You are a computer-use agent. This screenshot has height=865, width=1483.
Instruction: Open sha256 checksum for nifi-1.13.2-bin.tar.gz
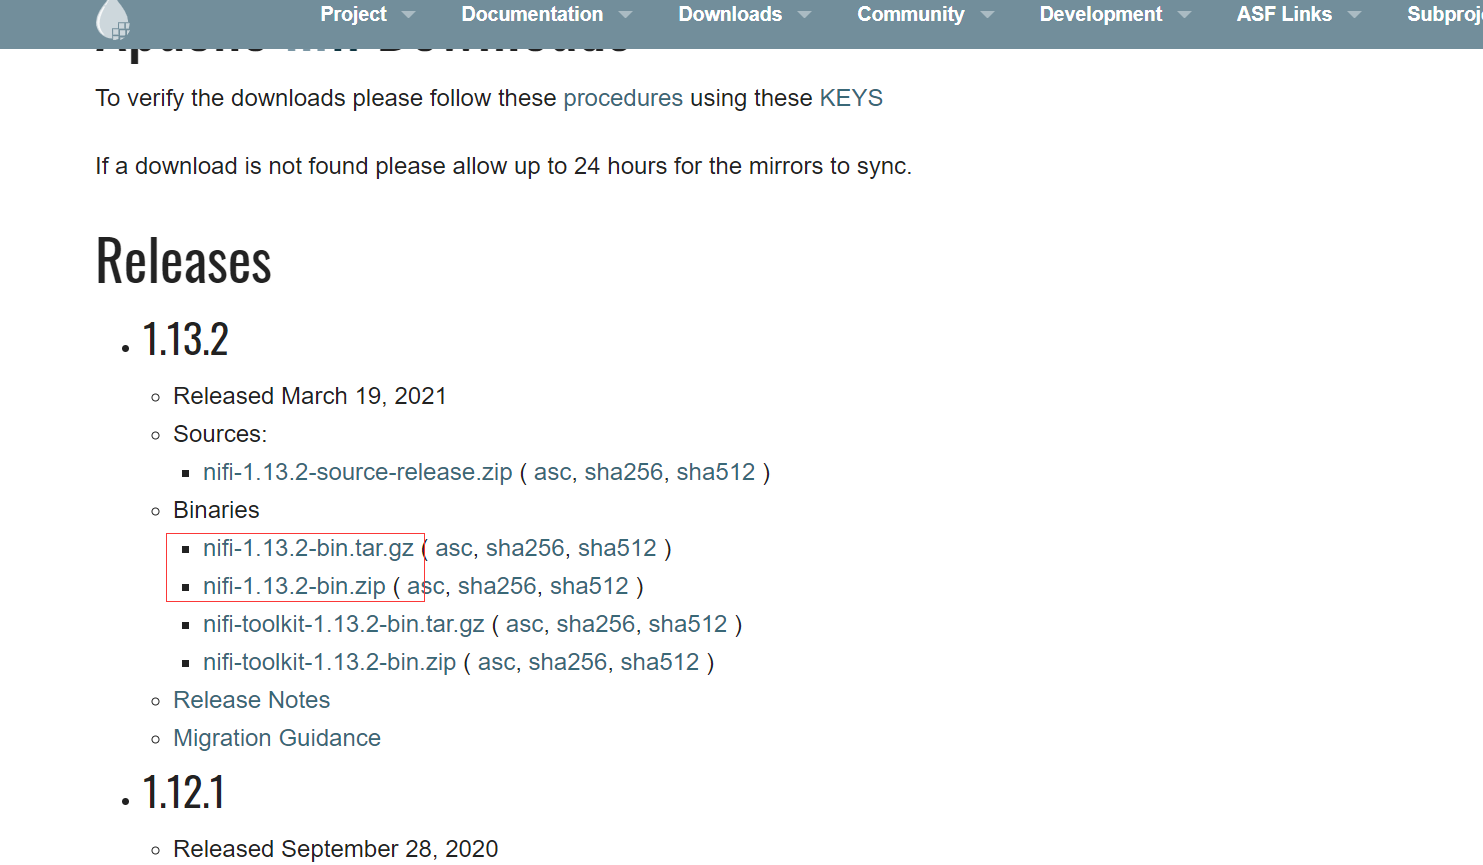525,548
